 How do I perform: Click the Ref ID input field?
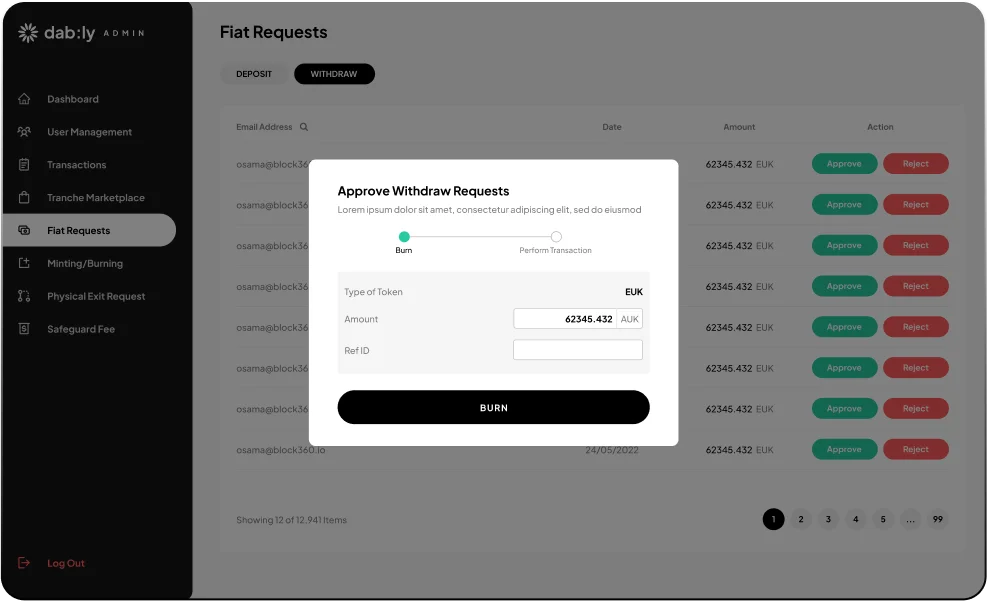(578, 350)
